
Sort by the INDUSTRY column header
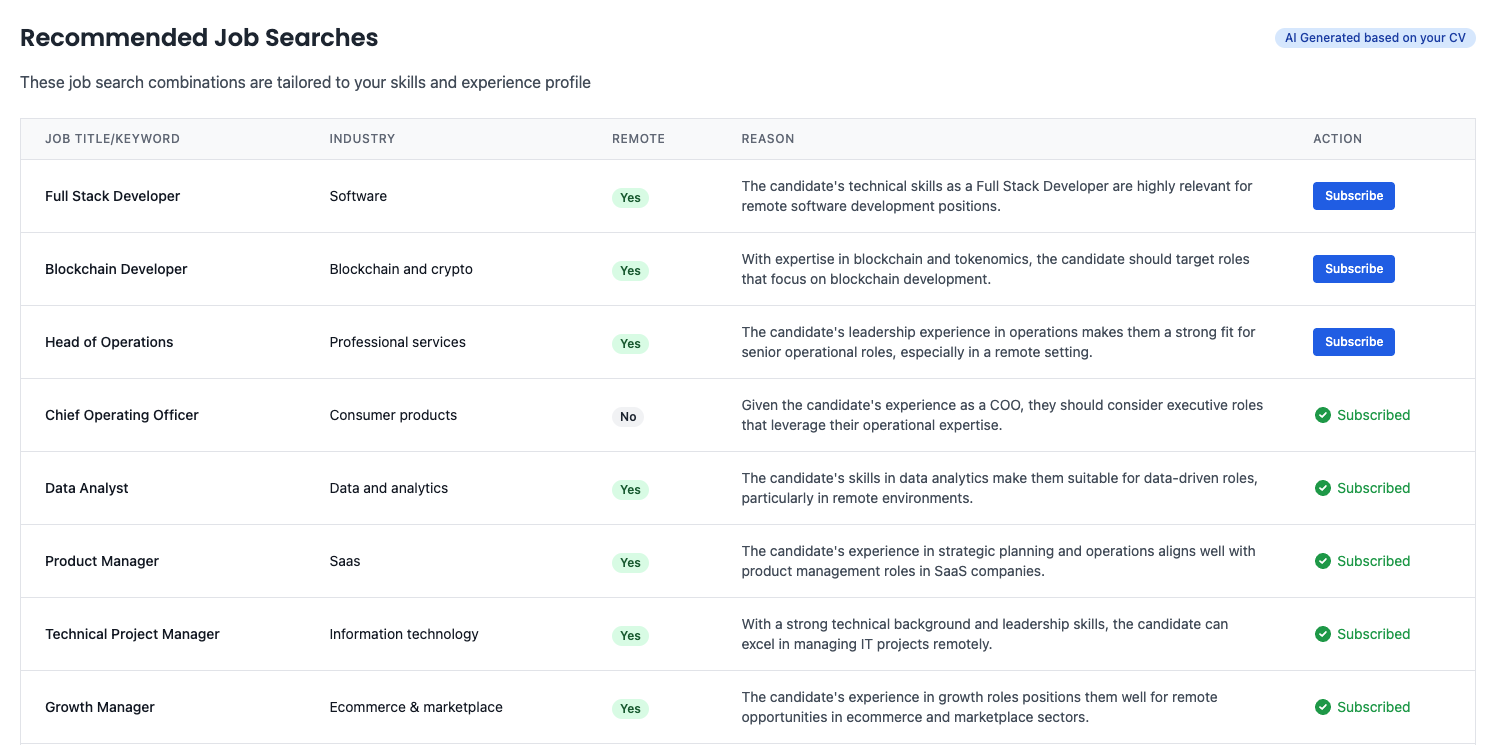coord(362,138)
